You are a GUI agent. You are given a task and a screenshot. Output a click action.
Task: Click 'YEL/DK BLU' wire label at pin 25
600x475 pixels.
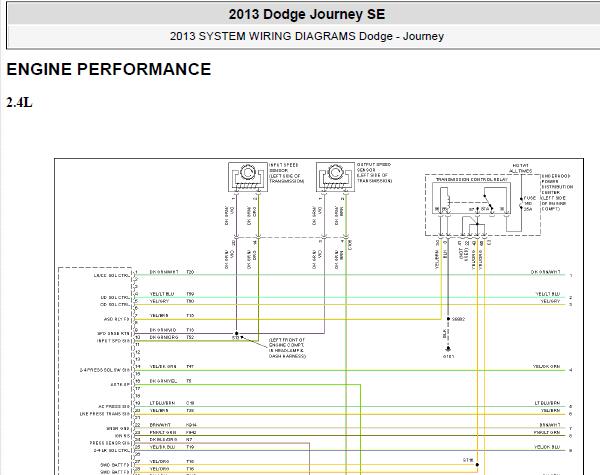click(162, 447)
